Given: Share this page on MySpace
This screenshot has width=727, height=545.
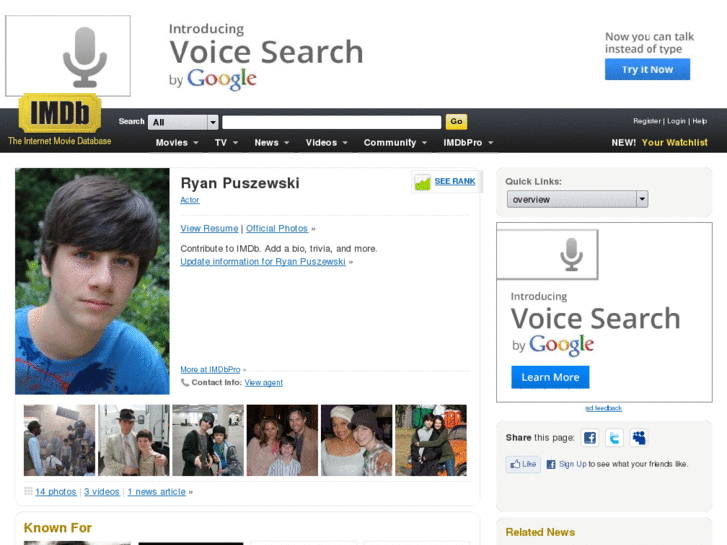Looking at the screenshot, I should [x=639, y=437].
